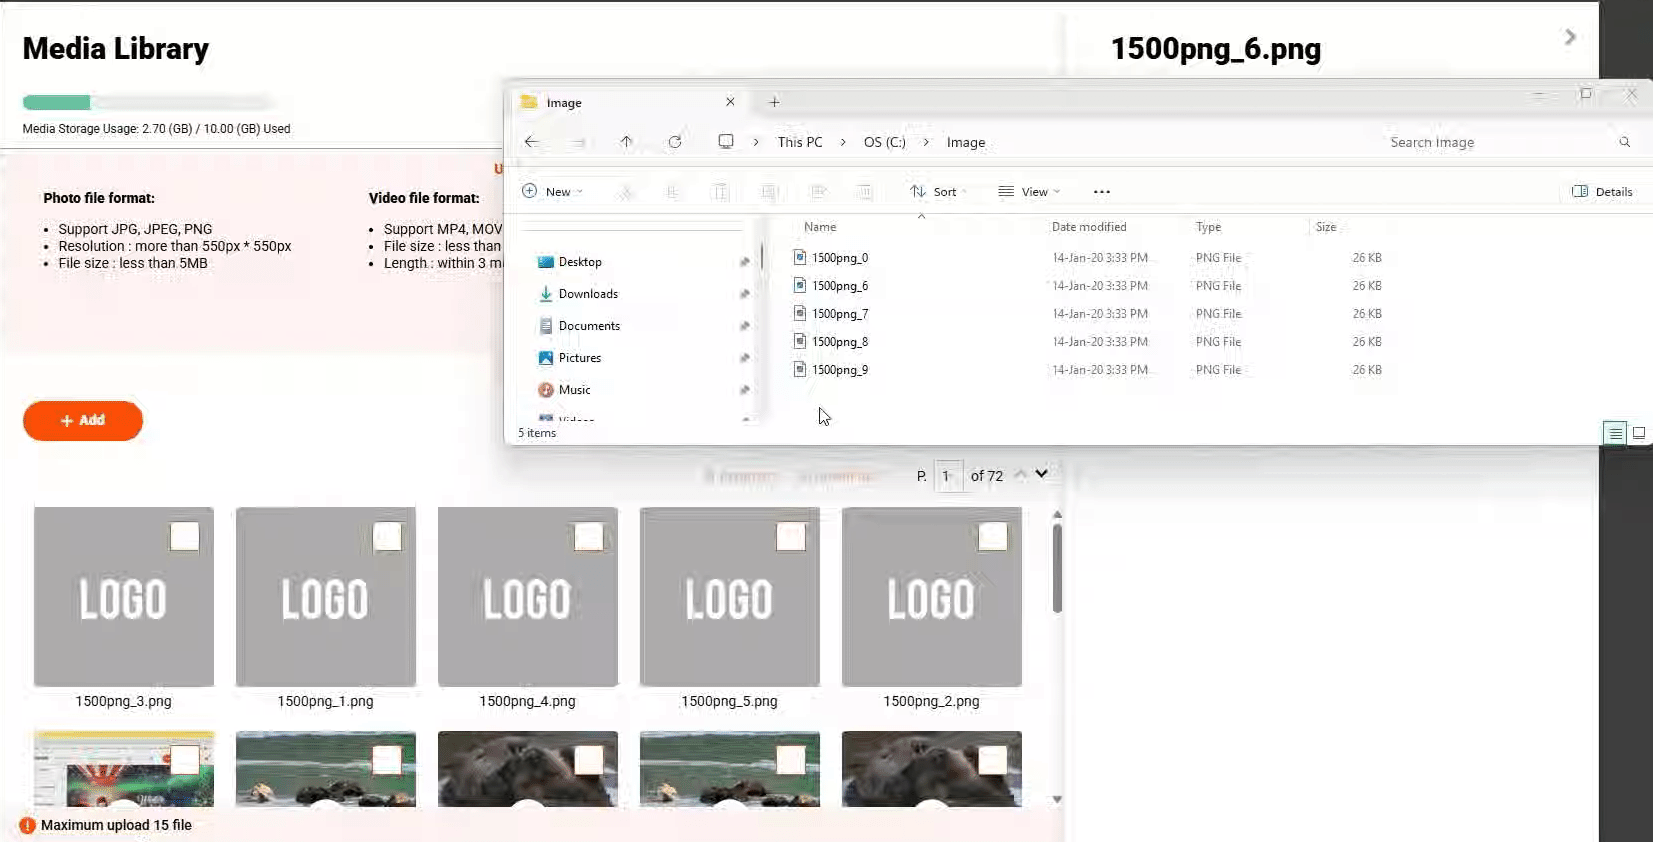Select the Pictures folder in sidebar
1653x842 pixels.
[x=579, y=358]
